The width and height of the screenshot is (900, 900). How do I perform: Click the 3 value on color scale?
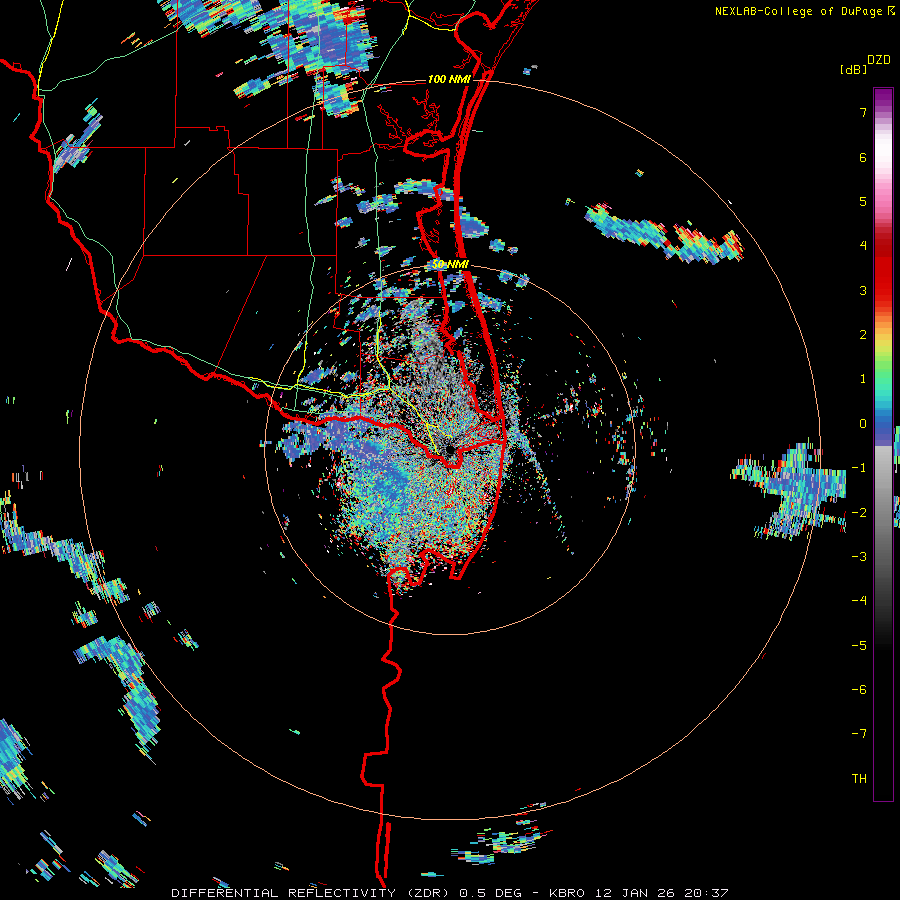(863, 290)
